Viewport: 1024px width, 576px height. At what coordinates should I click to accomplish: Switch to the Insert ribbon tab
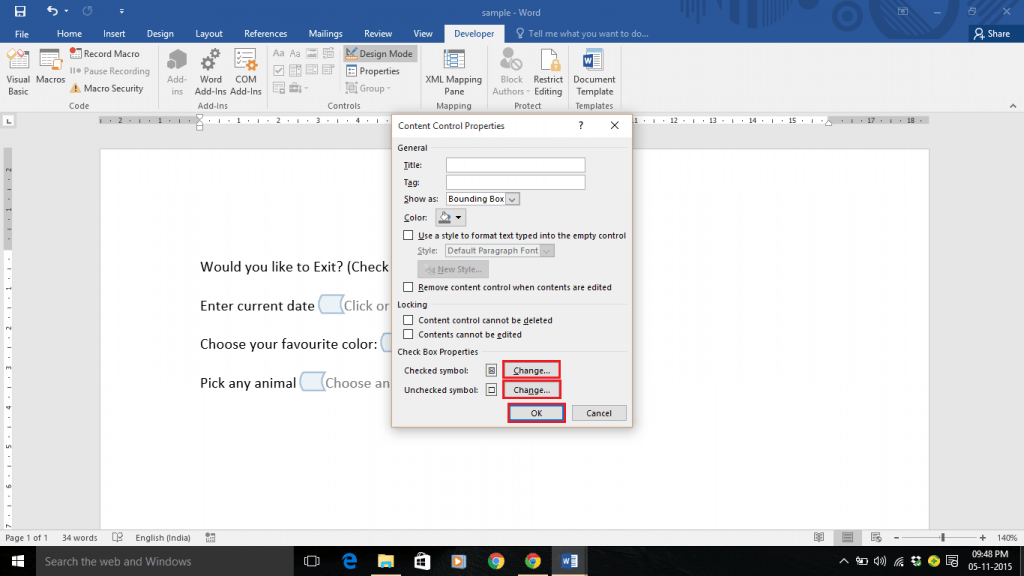coord(114,33)
